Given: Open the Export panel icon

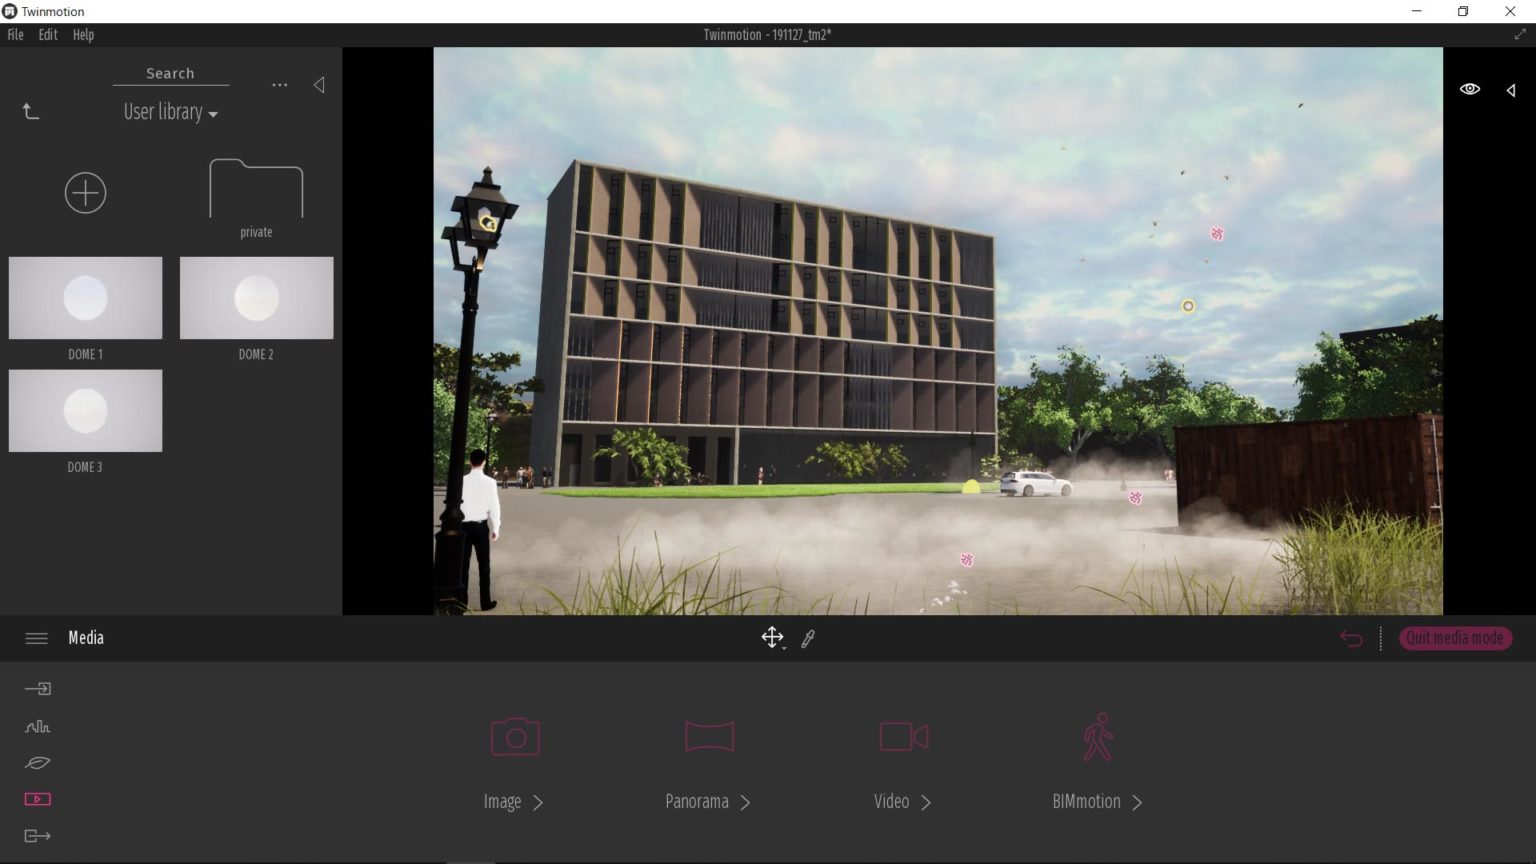Looking at the screenshot, I should coord(37,836).
